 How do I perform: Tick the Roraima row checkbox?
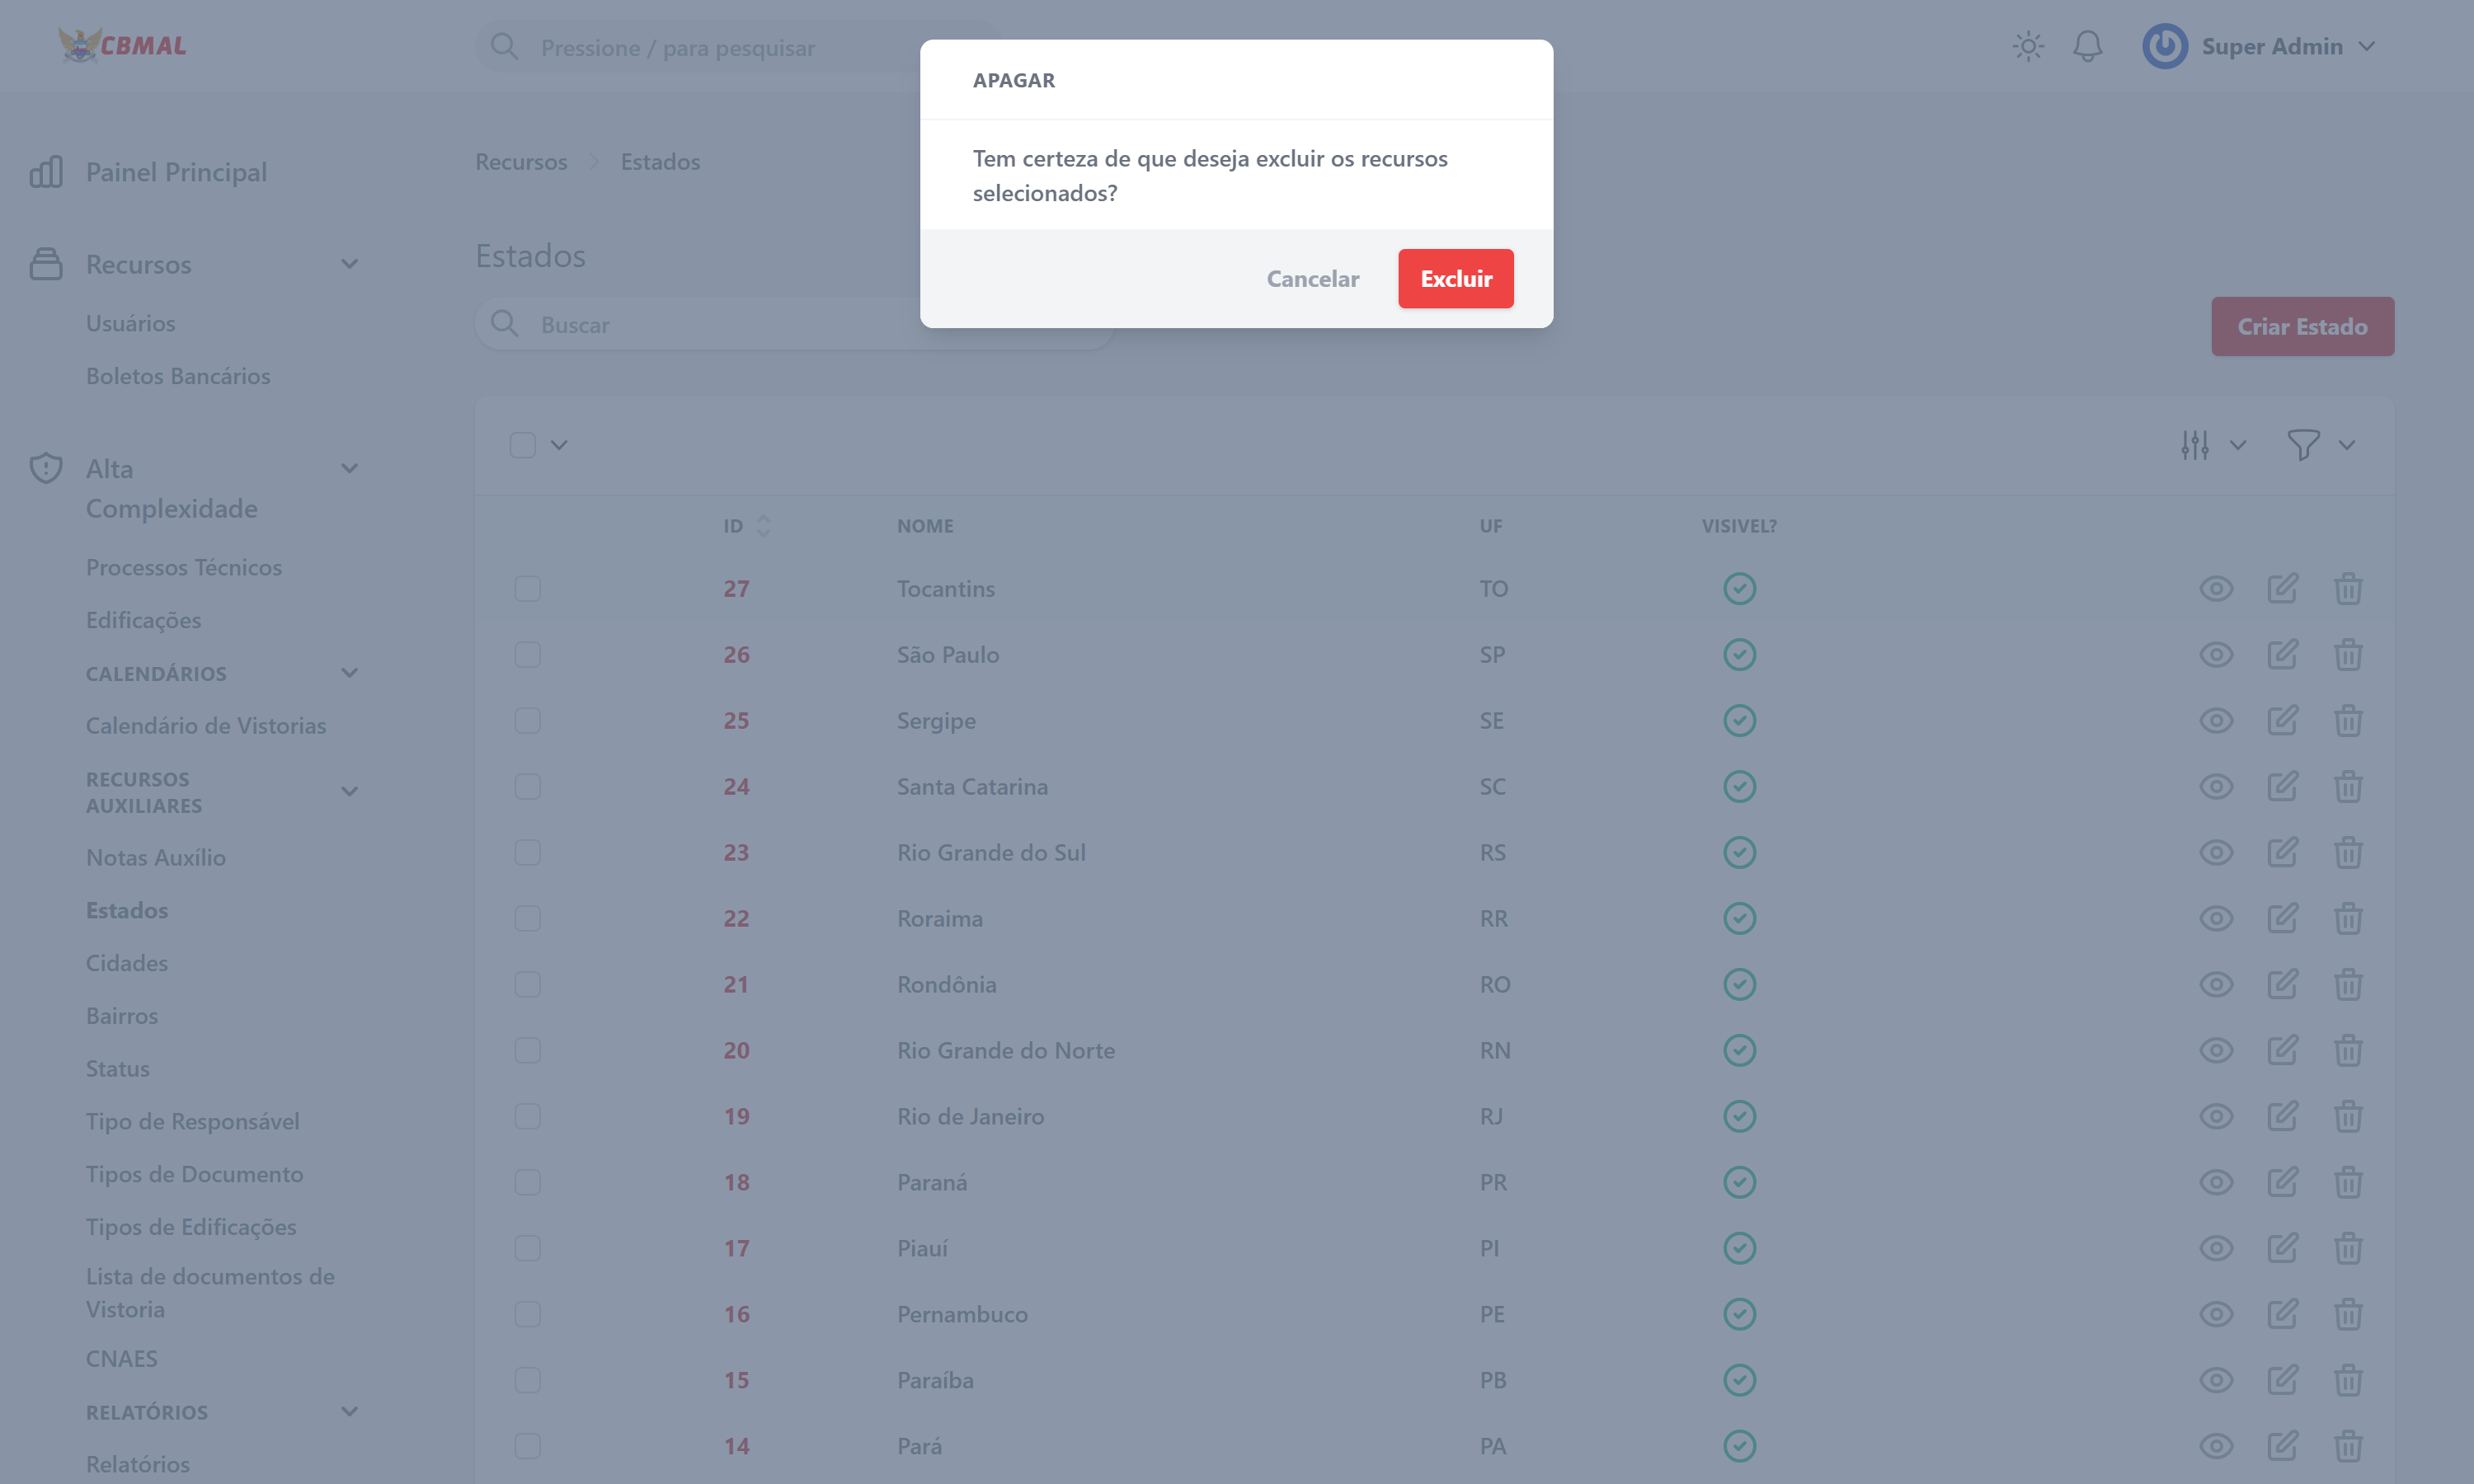click(x=527, y=918)
